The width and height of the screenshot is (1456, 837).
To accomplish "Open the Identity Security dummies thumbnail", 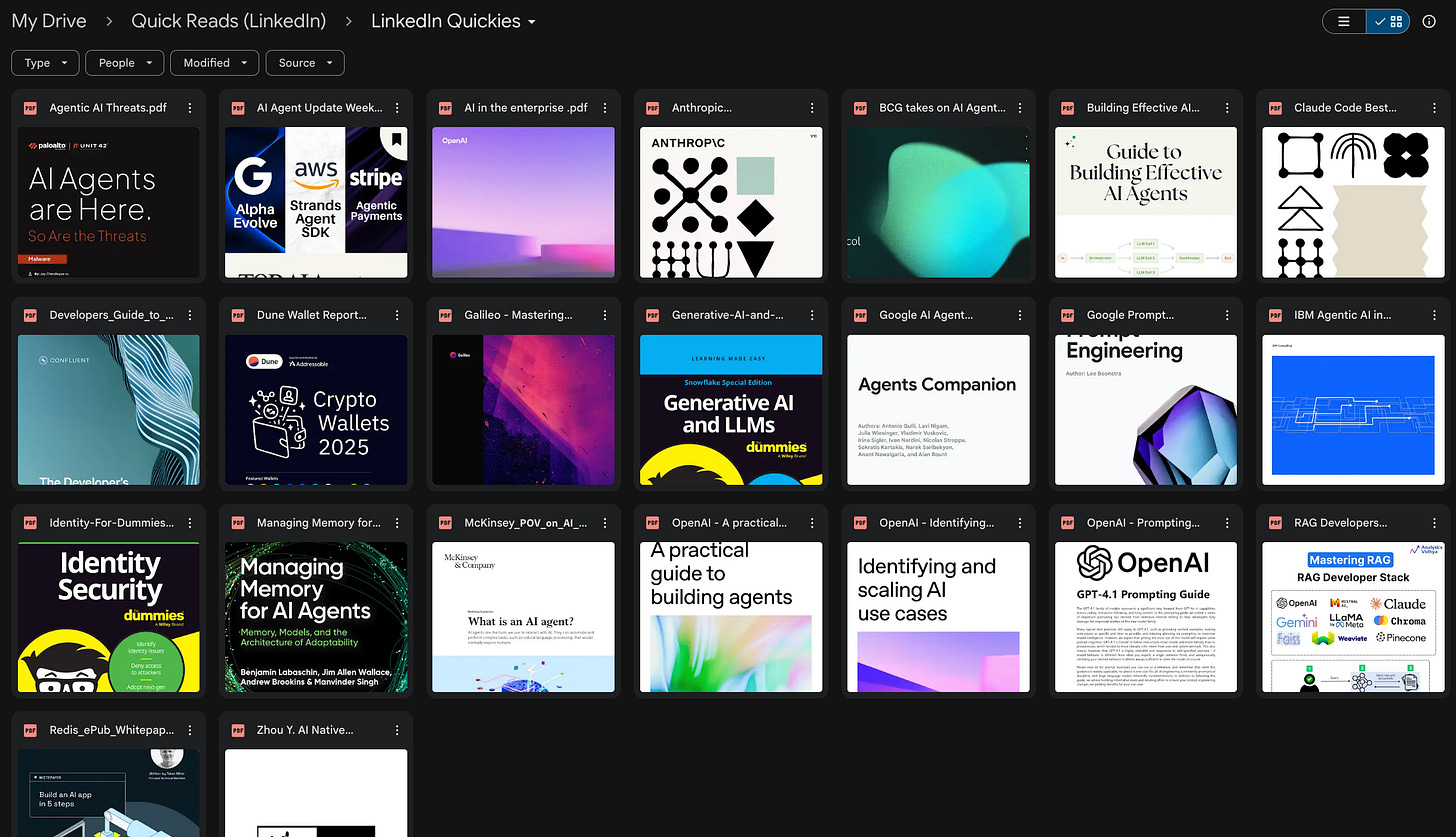I will [x=109, y=617].
